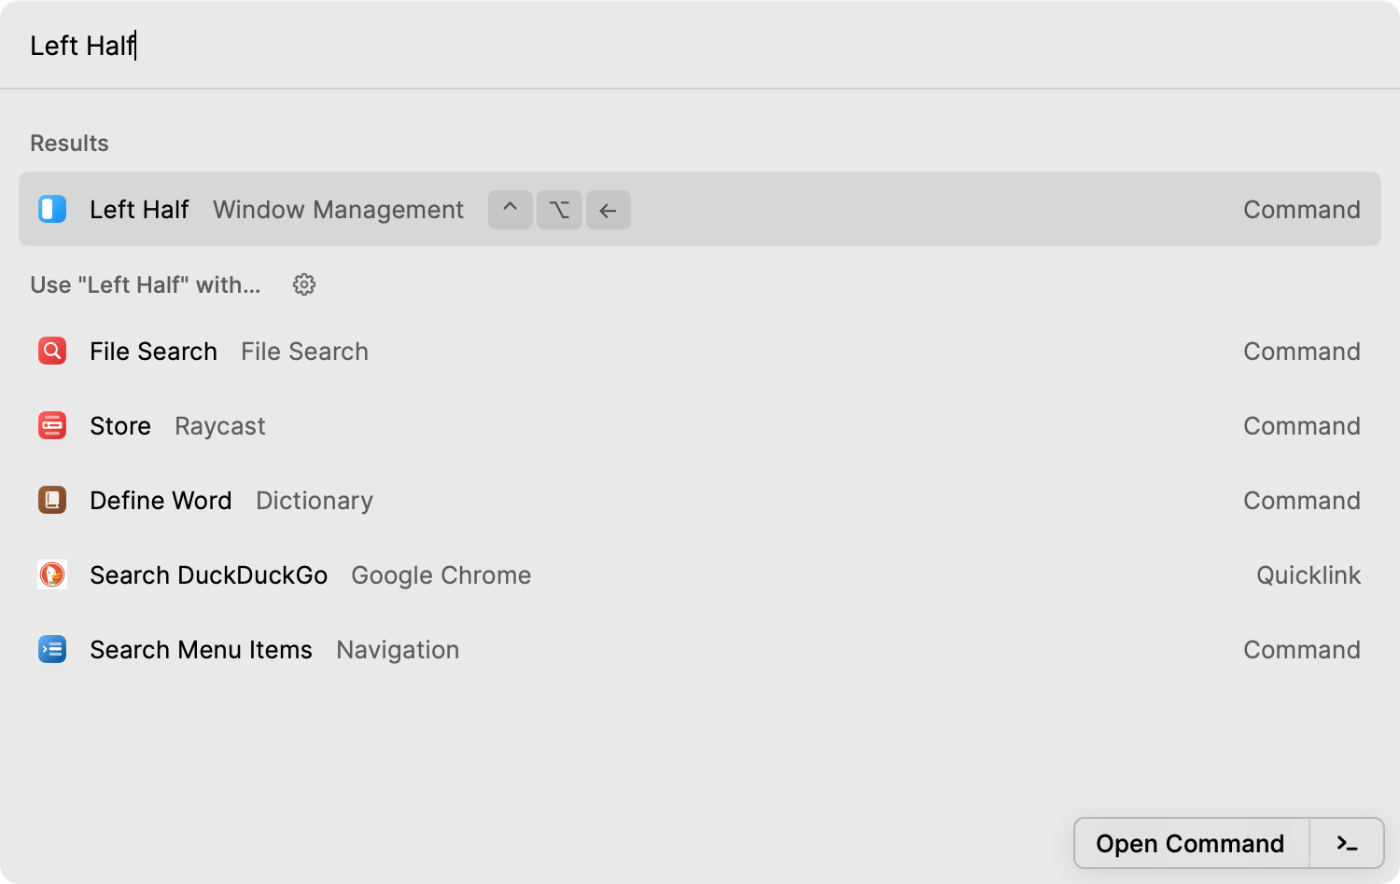Click Command label on Search Menu Items row
The image size is (1400, 884).
point(1301,650)
